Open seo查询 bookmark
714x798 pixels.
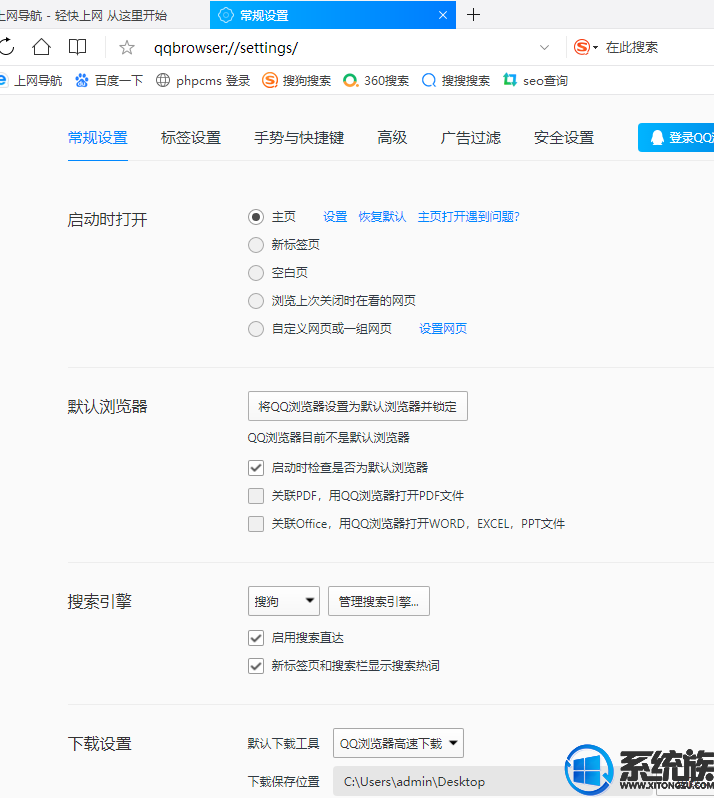pyautogui.click(x=535, y=80)
